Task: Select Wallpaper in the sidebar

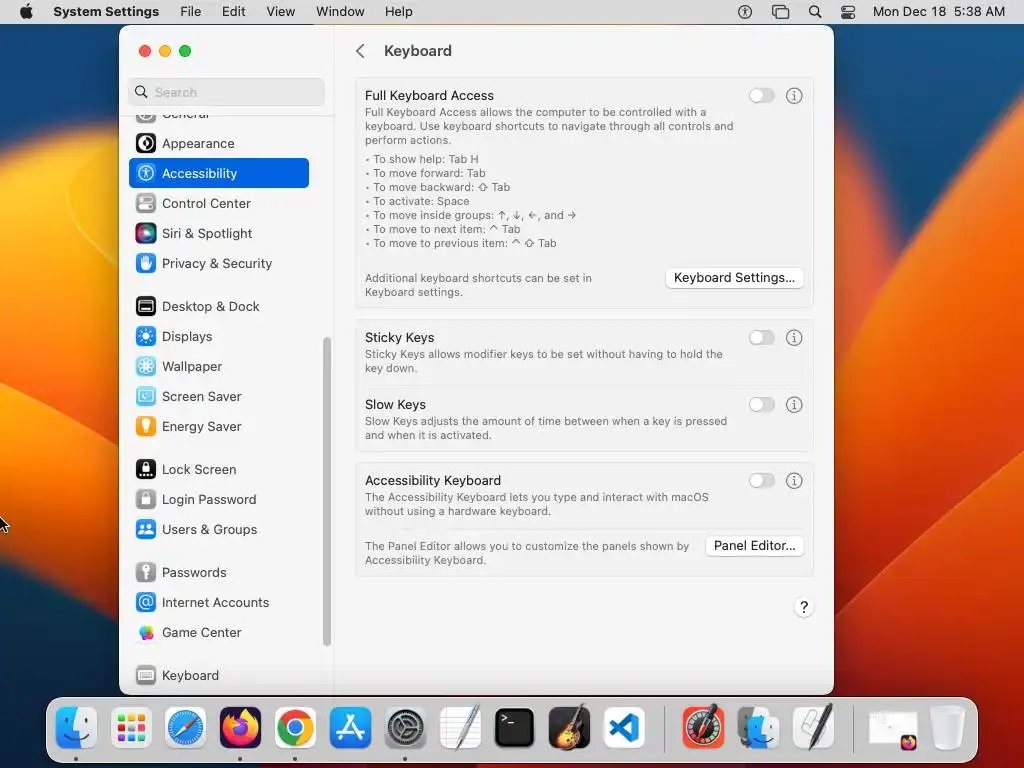Action: pyautogui.click(x=219, y=366)
